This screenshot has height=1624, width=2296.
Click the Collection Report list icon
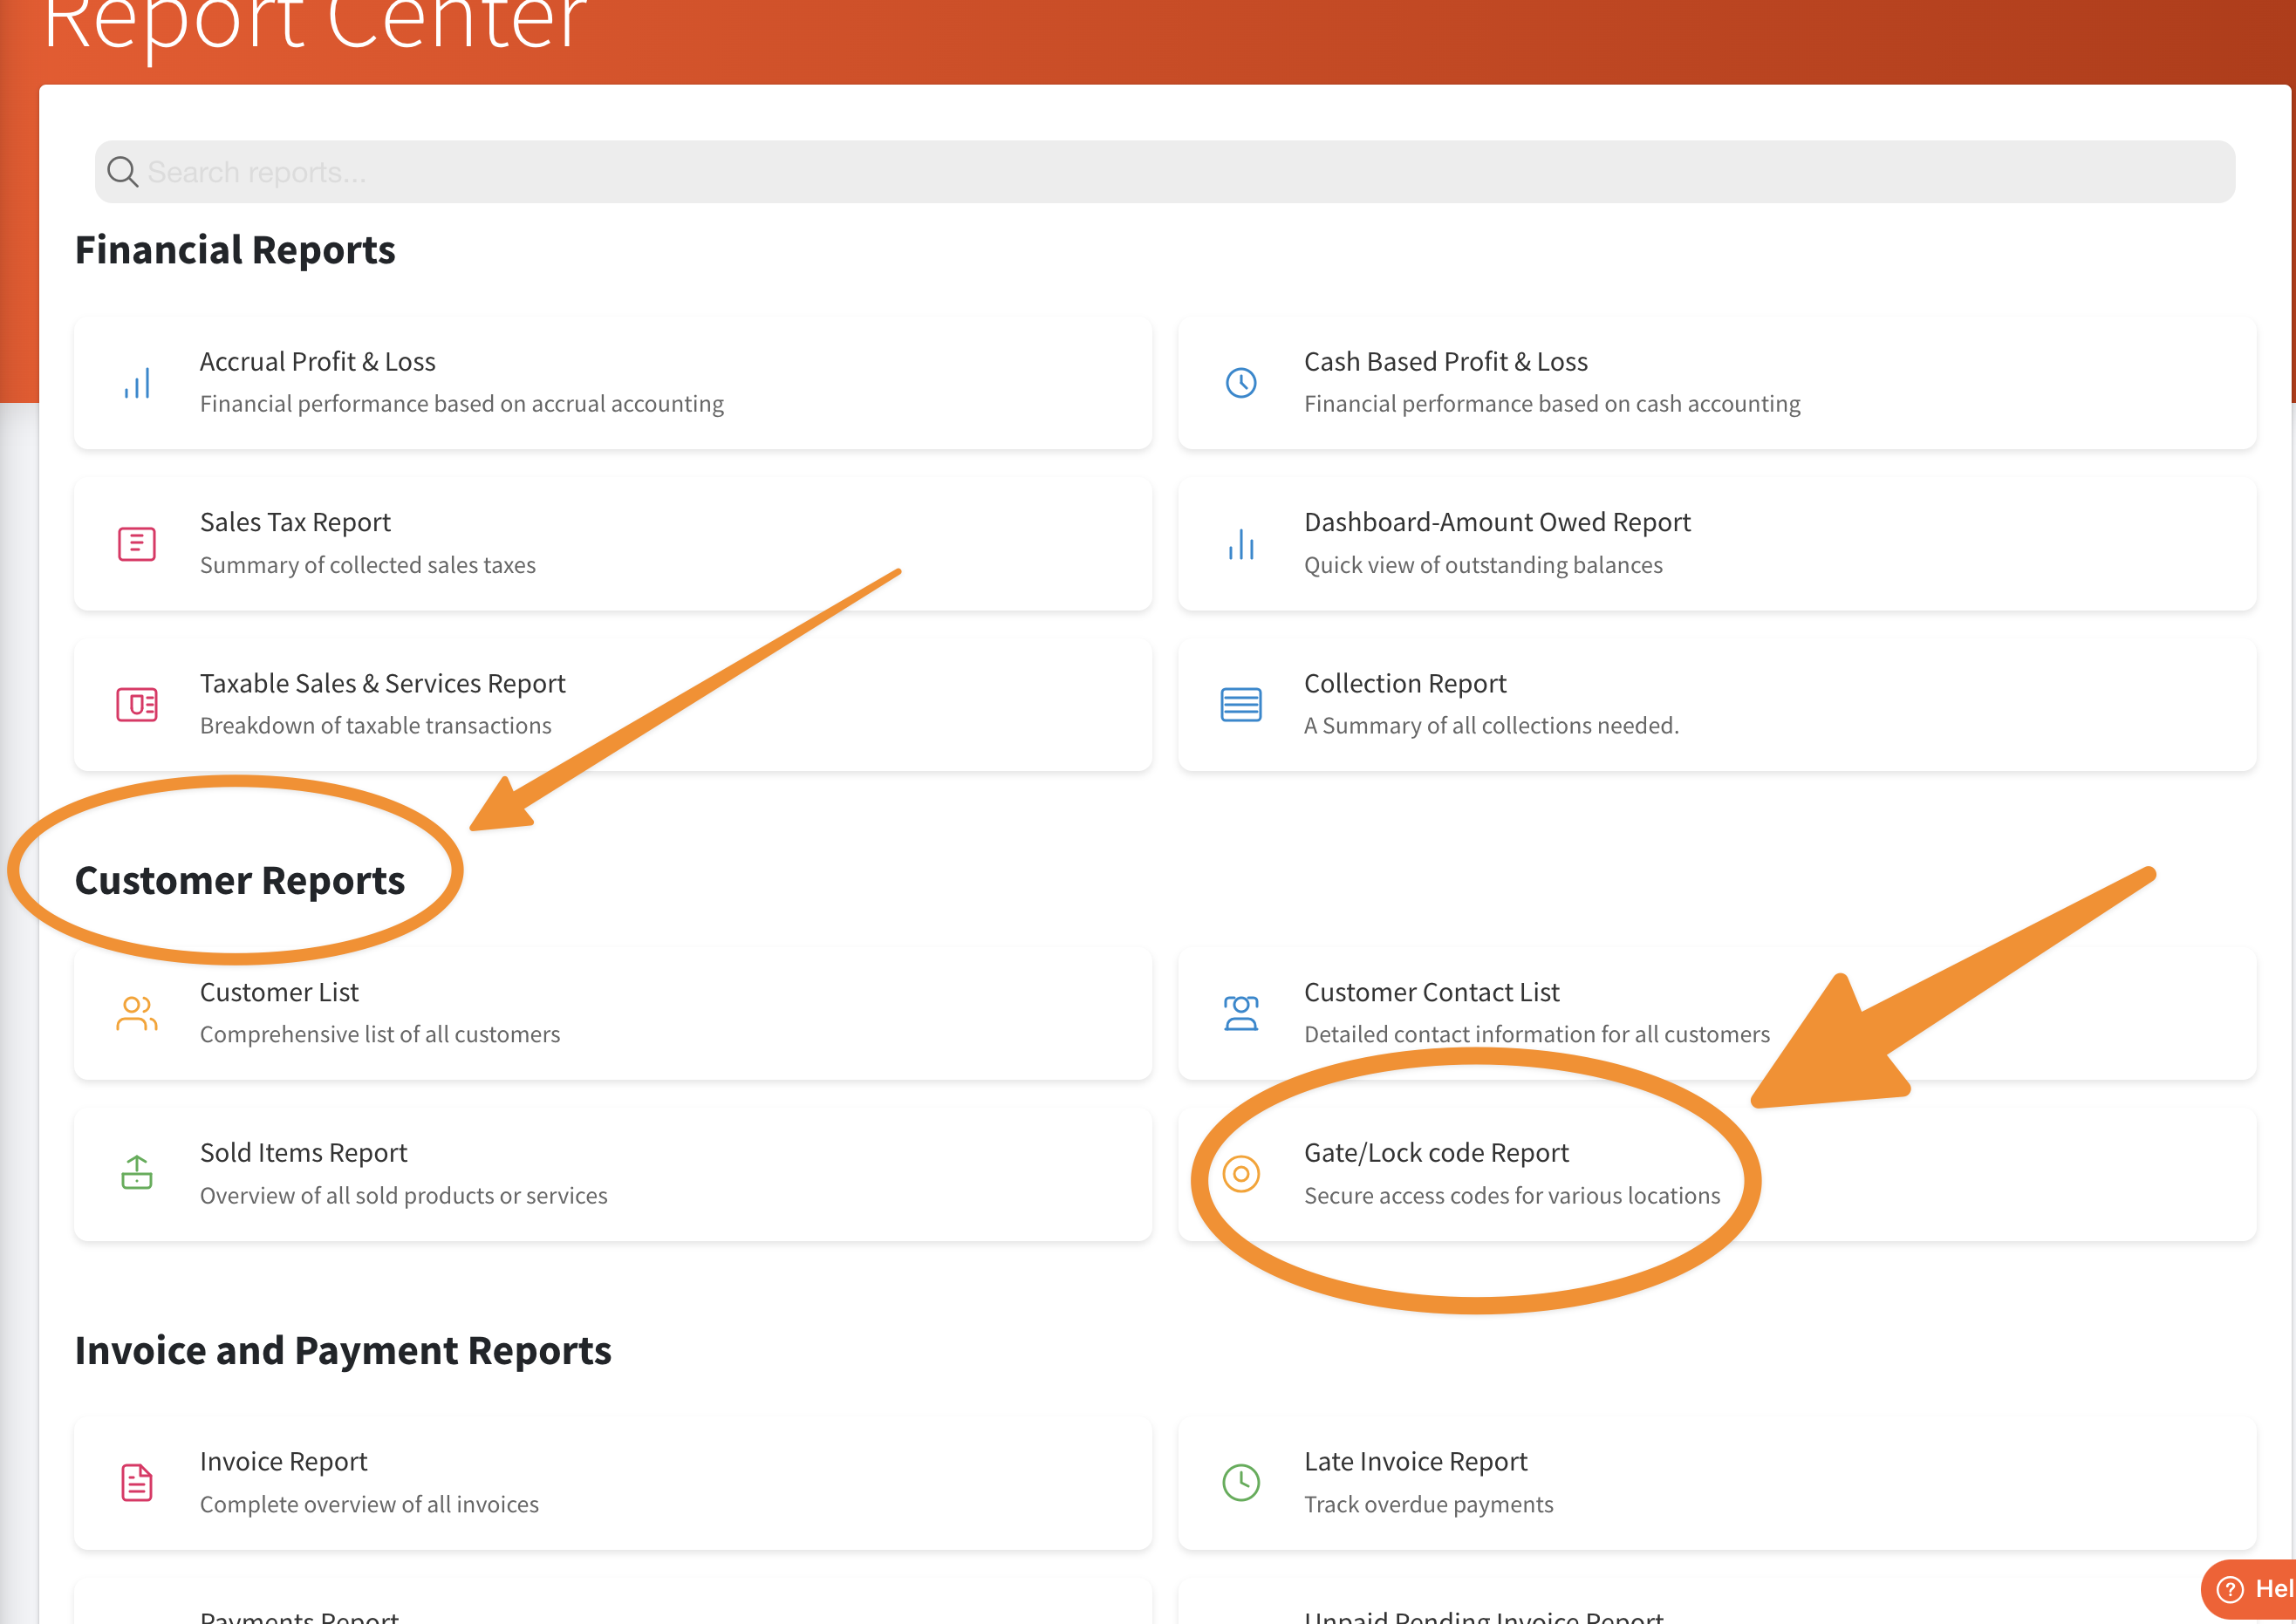(1240, 705)
